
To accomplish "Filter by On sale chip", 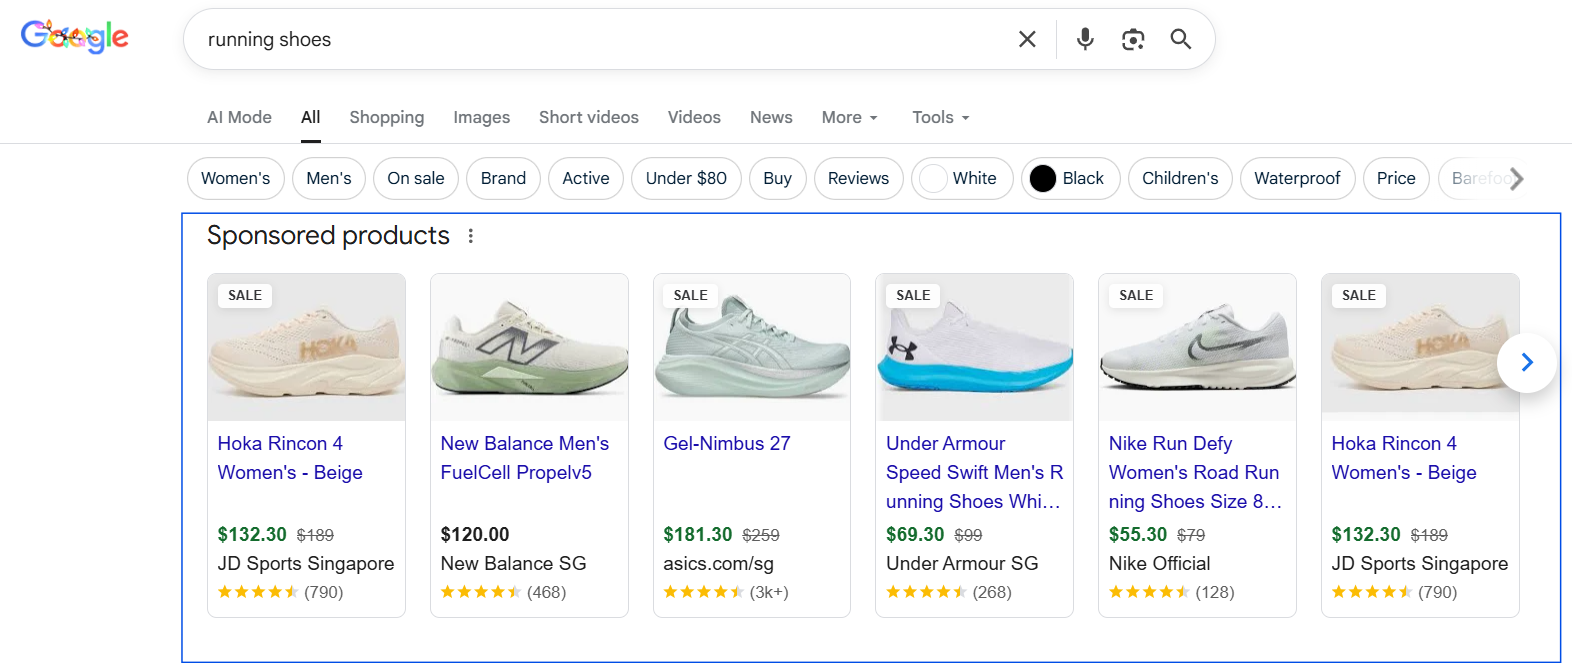I will point(416,178).
